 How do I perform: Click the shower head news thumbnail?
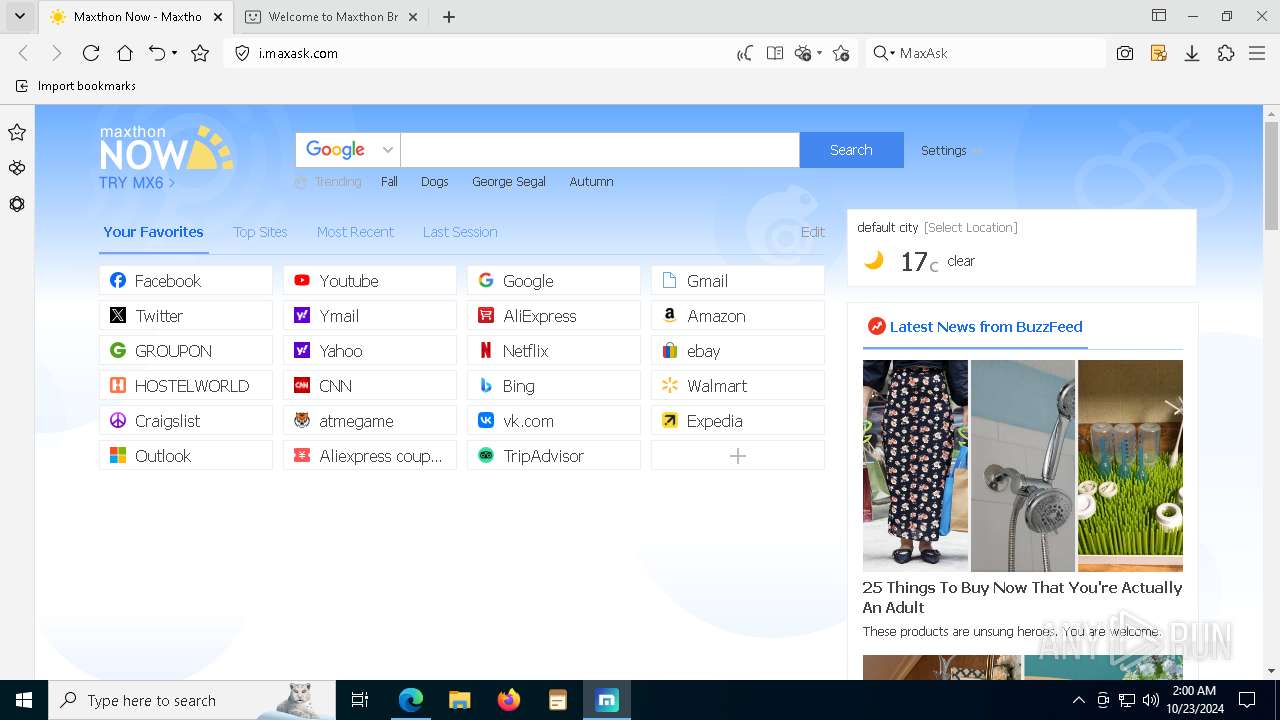[1023, 465]
